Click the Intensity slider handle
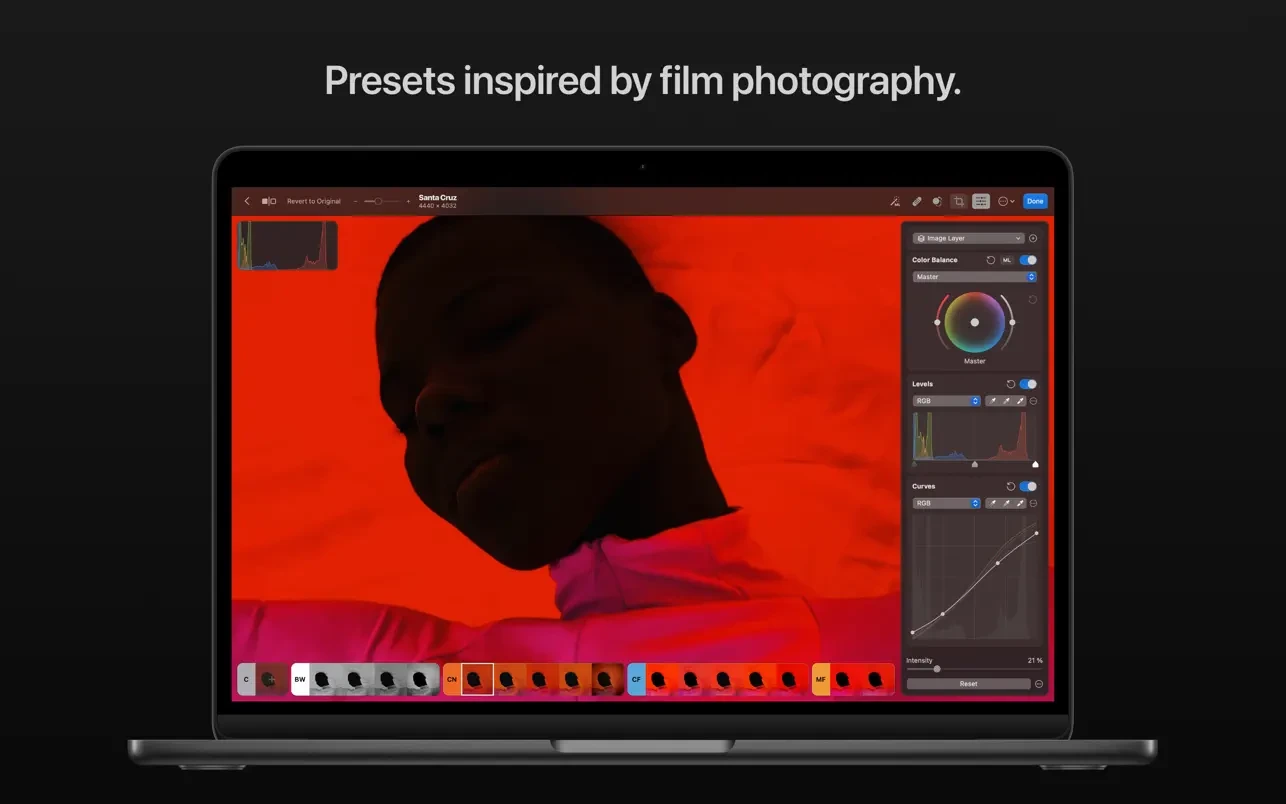The image size is (1286, 804). click(x=937, y=669)
